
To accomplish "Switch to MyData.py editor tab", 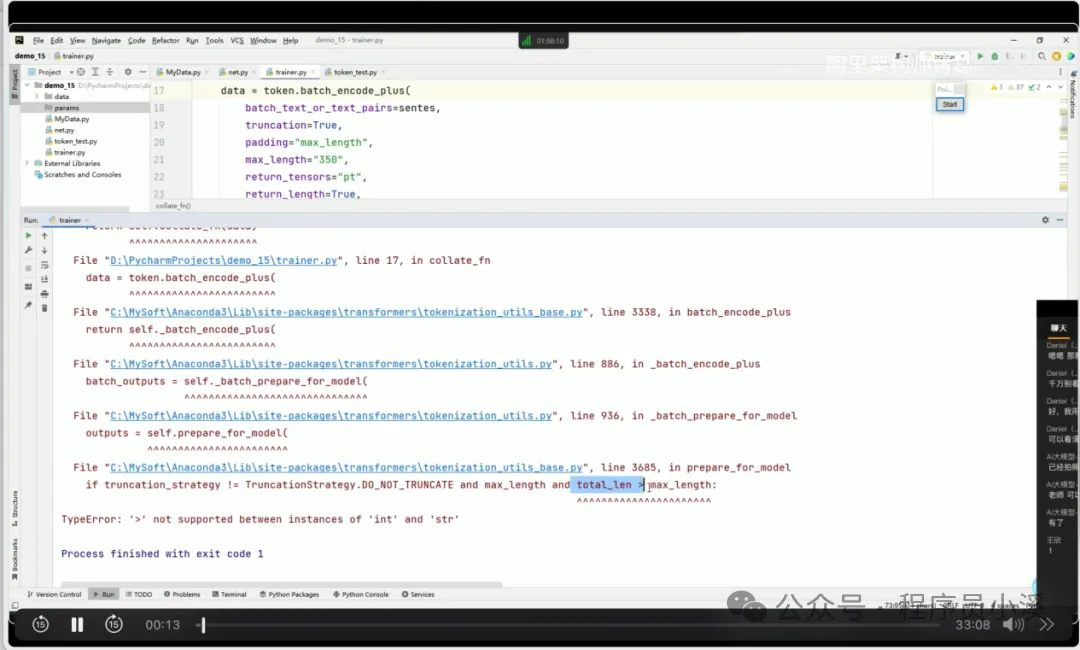I will [183, 72].
